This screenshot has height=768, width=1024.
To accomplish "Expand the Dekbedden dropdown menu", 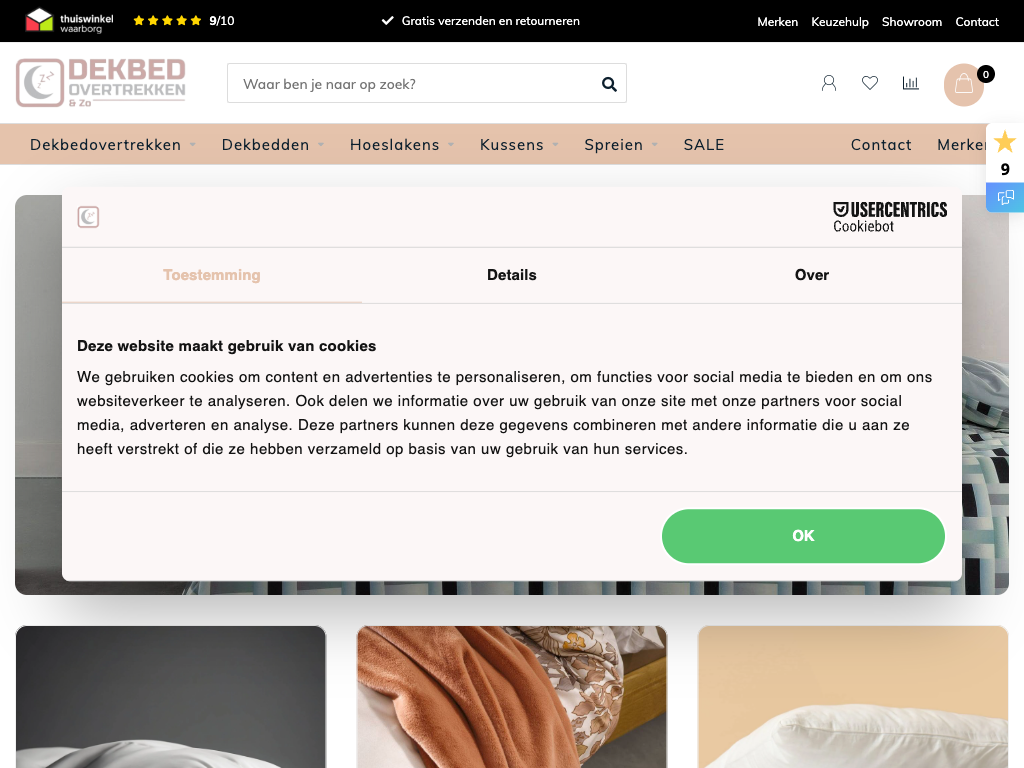I will click(273, 144).
